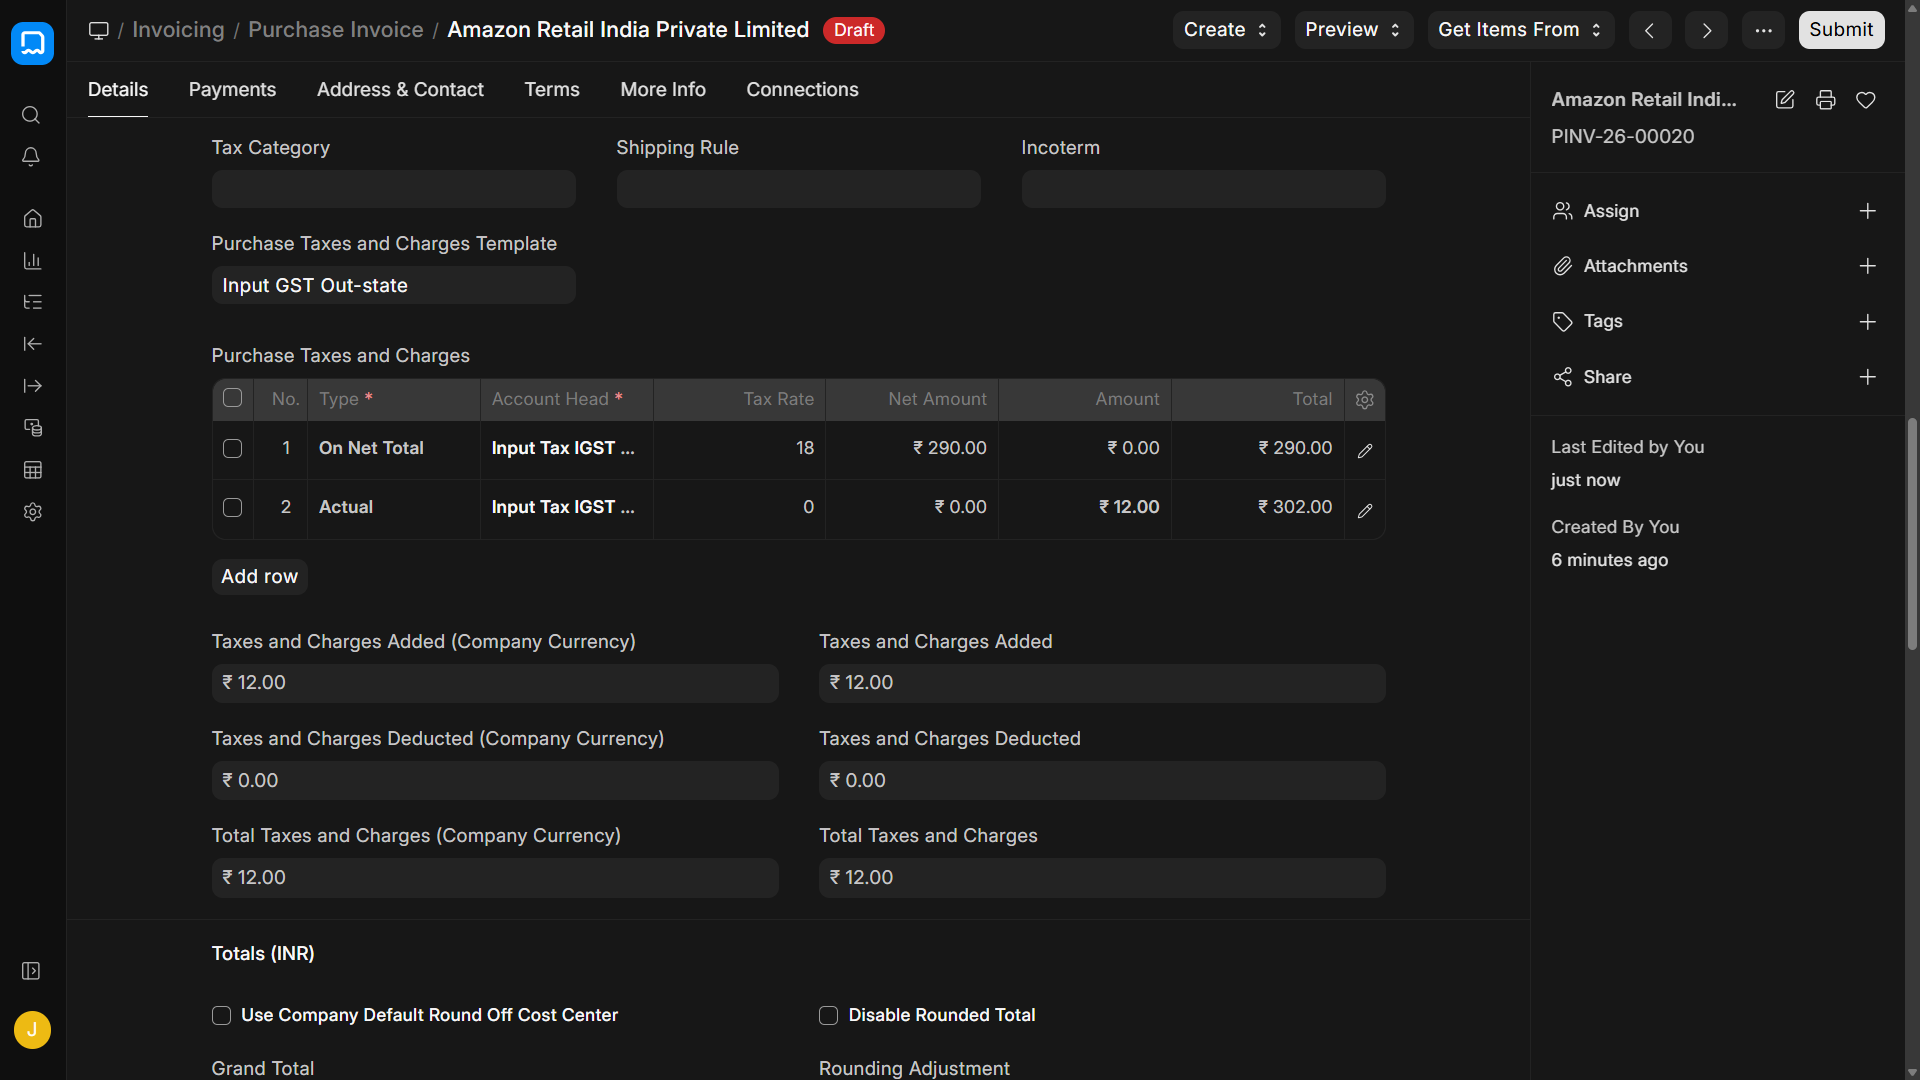This screenshot has width=1920, height=1080.
Task: Open the notifications bell
Action: (31, 157)
